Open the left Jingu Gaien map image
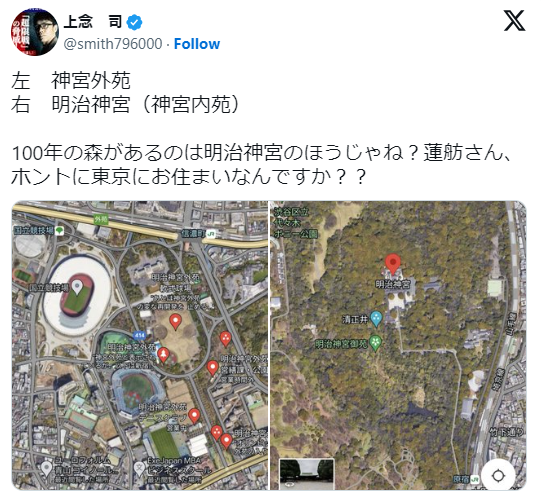541x492 pixels. [x=140, y=345]
